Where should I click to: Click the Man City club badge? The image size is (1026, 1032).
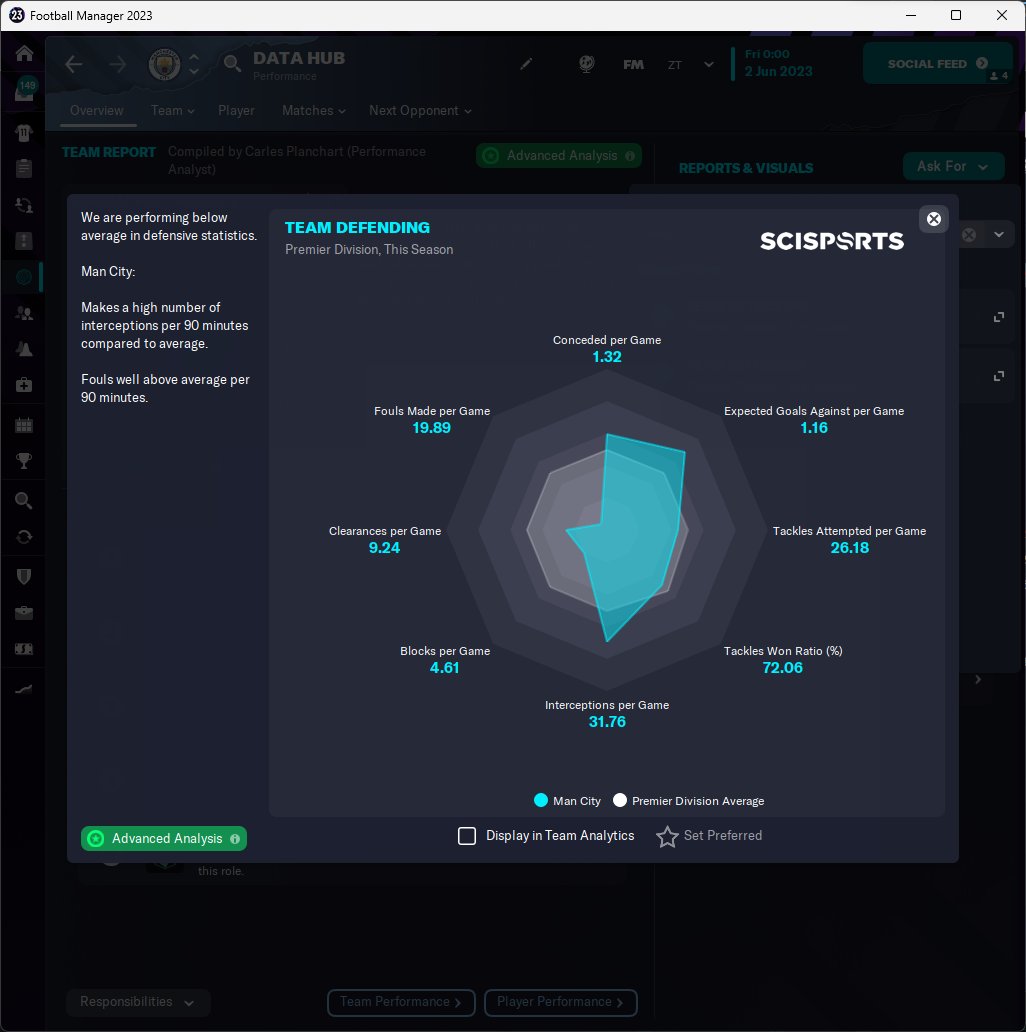click(x=164, y=64)
